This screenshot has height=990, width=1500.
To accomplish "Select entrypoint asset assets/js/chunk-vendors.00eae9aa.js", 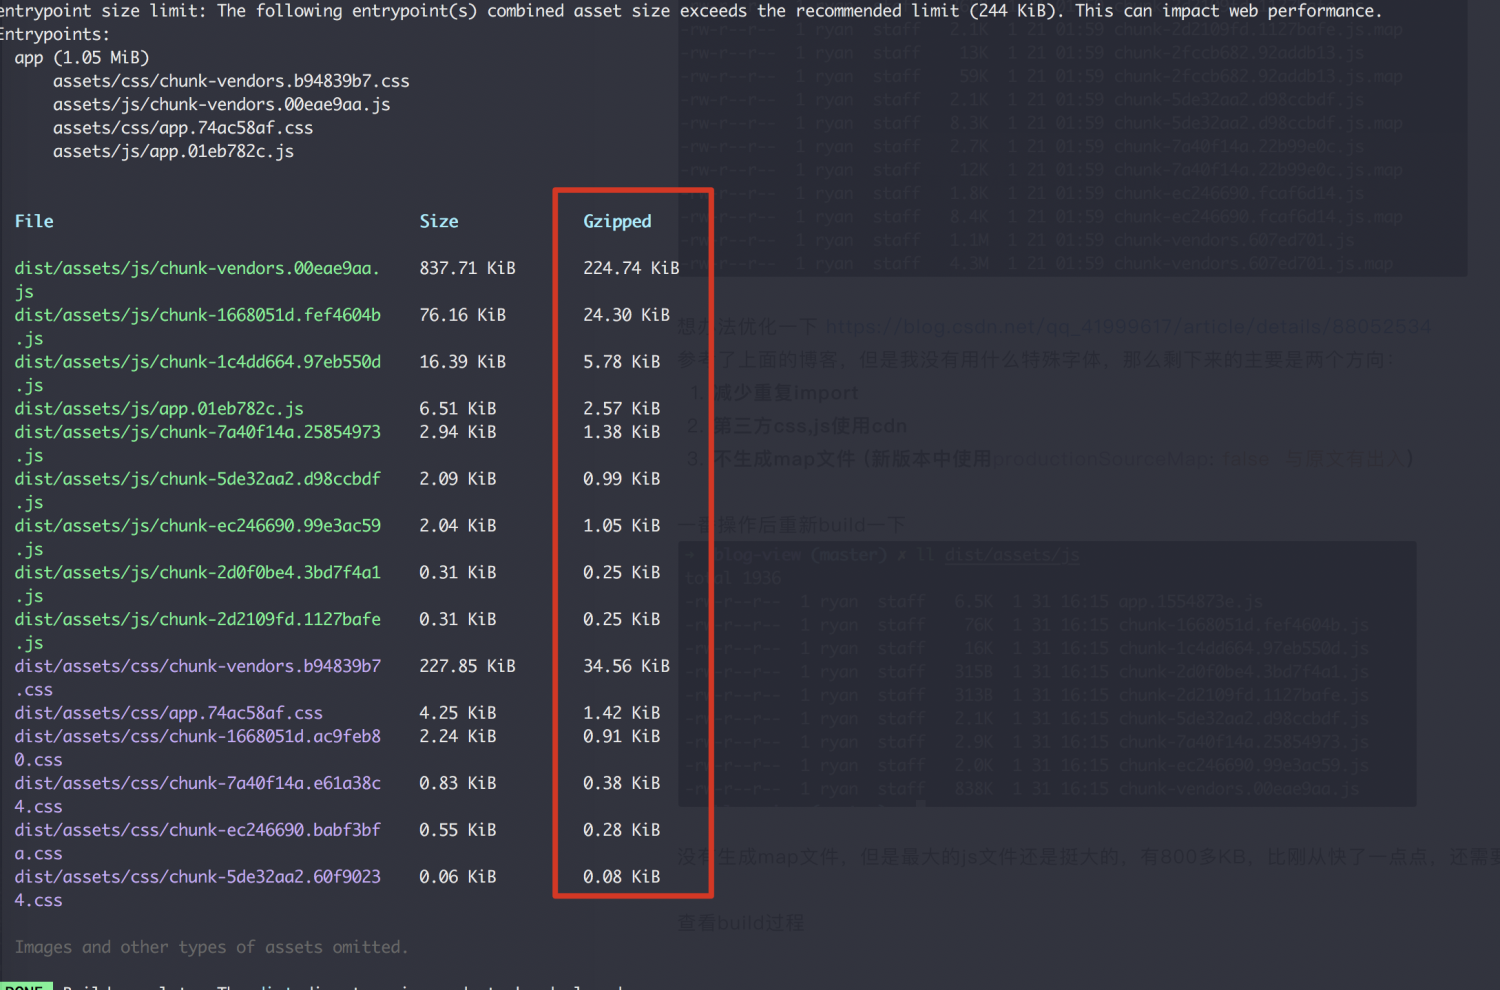I will pyautogui.click(x=221, y=104).
